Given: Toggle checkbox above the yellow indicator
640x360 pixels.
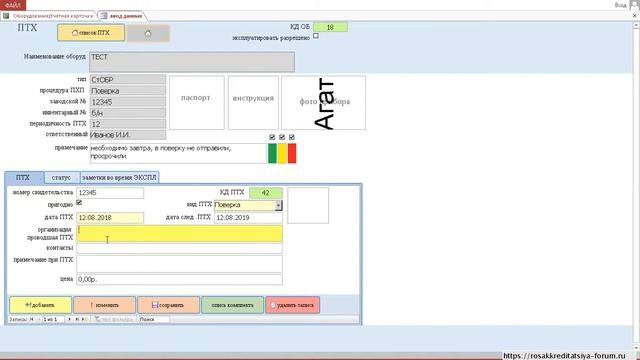Looking at the screenshot, I should (282, 137).
